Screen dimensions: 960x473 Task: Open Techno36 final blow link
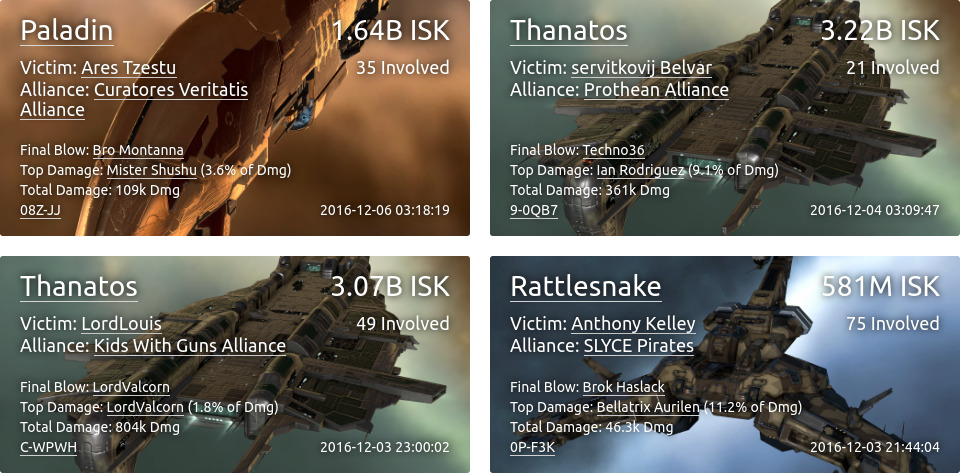pyautogui.click(x=613, y=150)
